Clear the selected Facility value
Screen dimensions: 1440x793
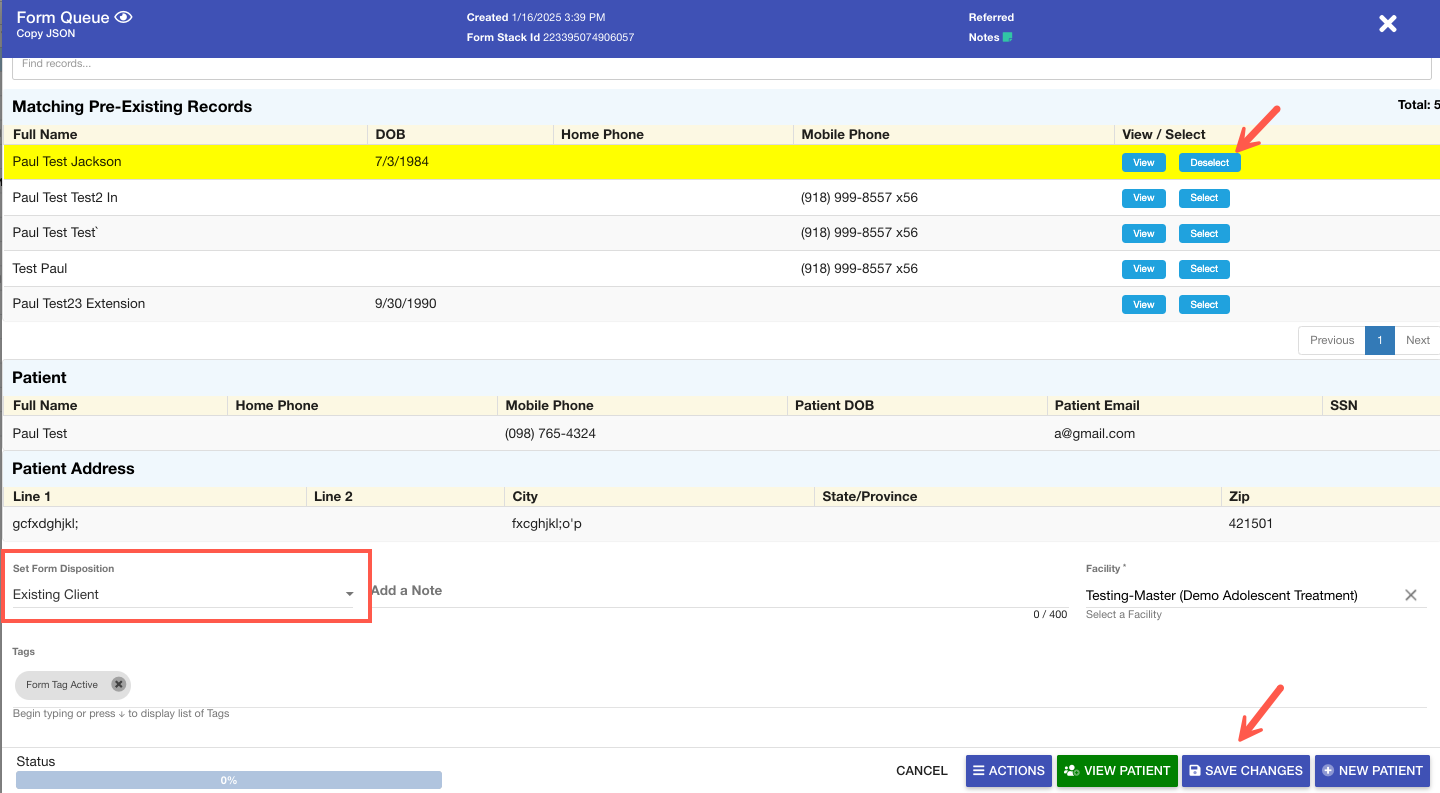coord(1410,595)
